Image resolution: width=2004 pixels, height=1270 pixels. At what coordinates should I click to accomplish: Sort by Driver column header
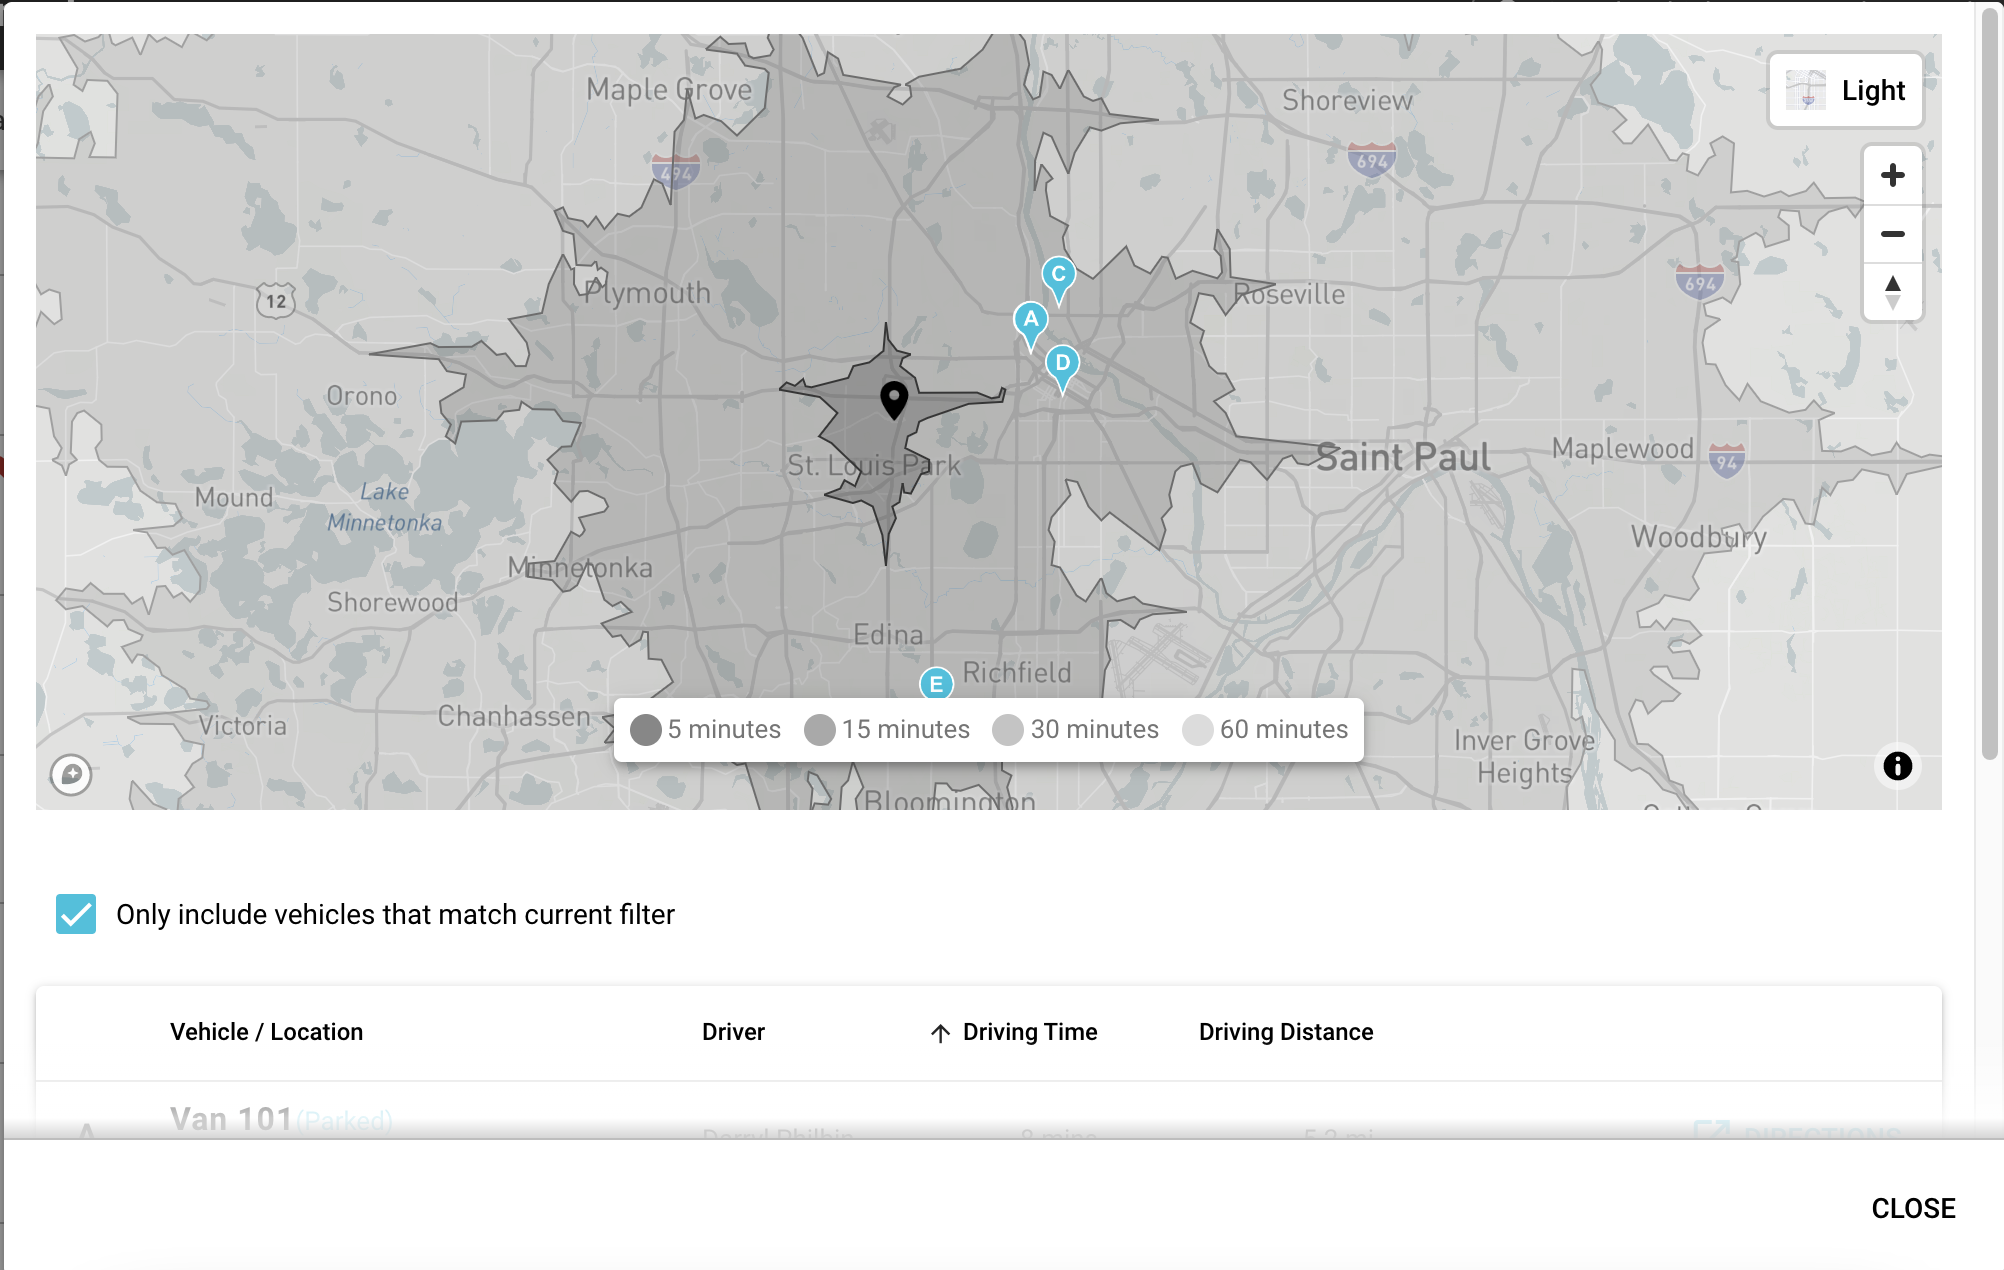733,1032
